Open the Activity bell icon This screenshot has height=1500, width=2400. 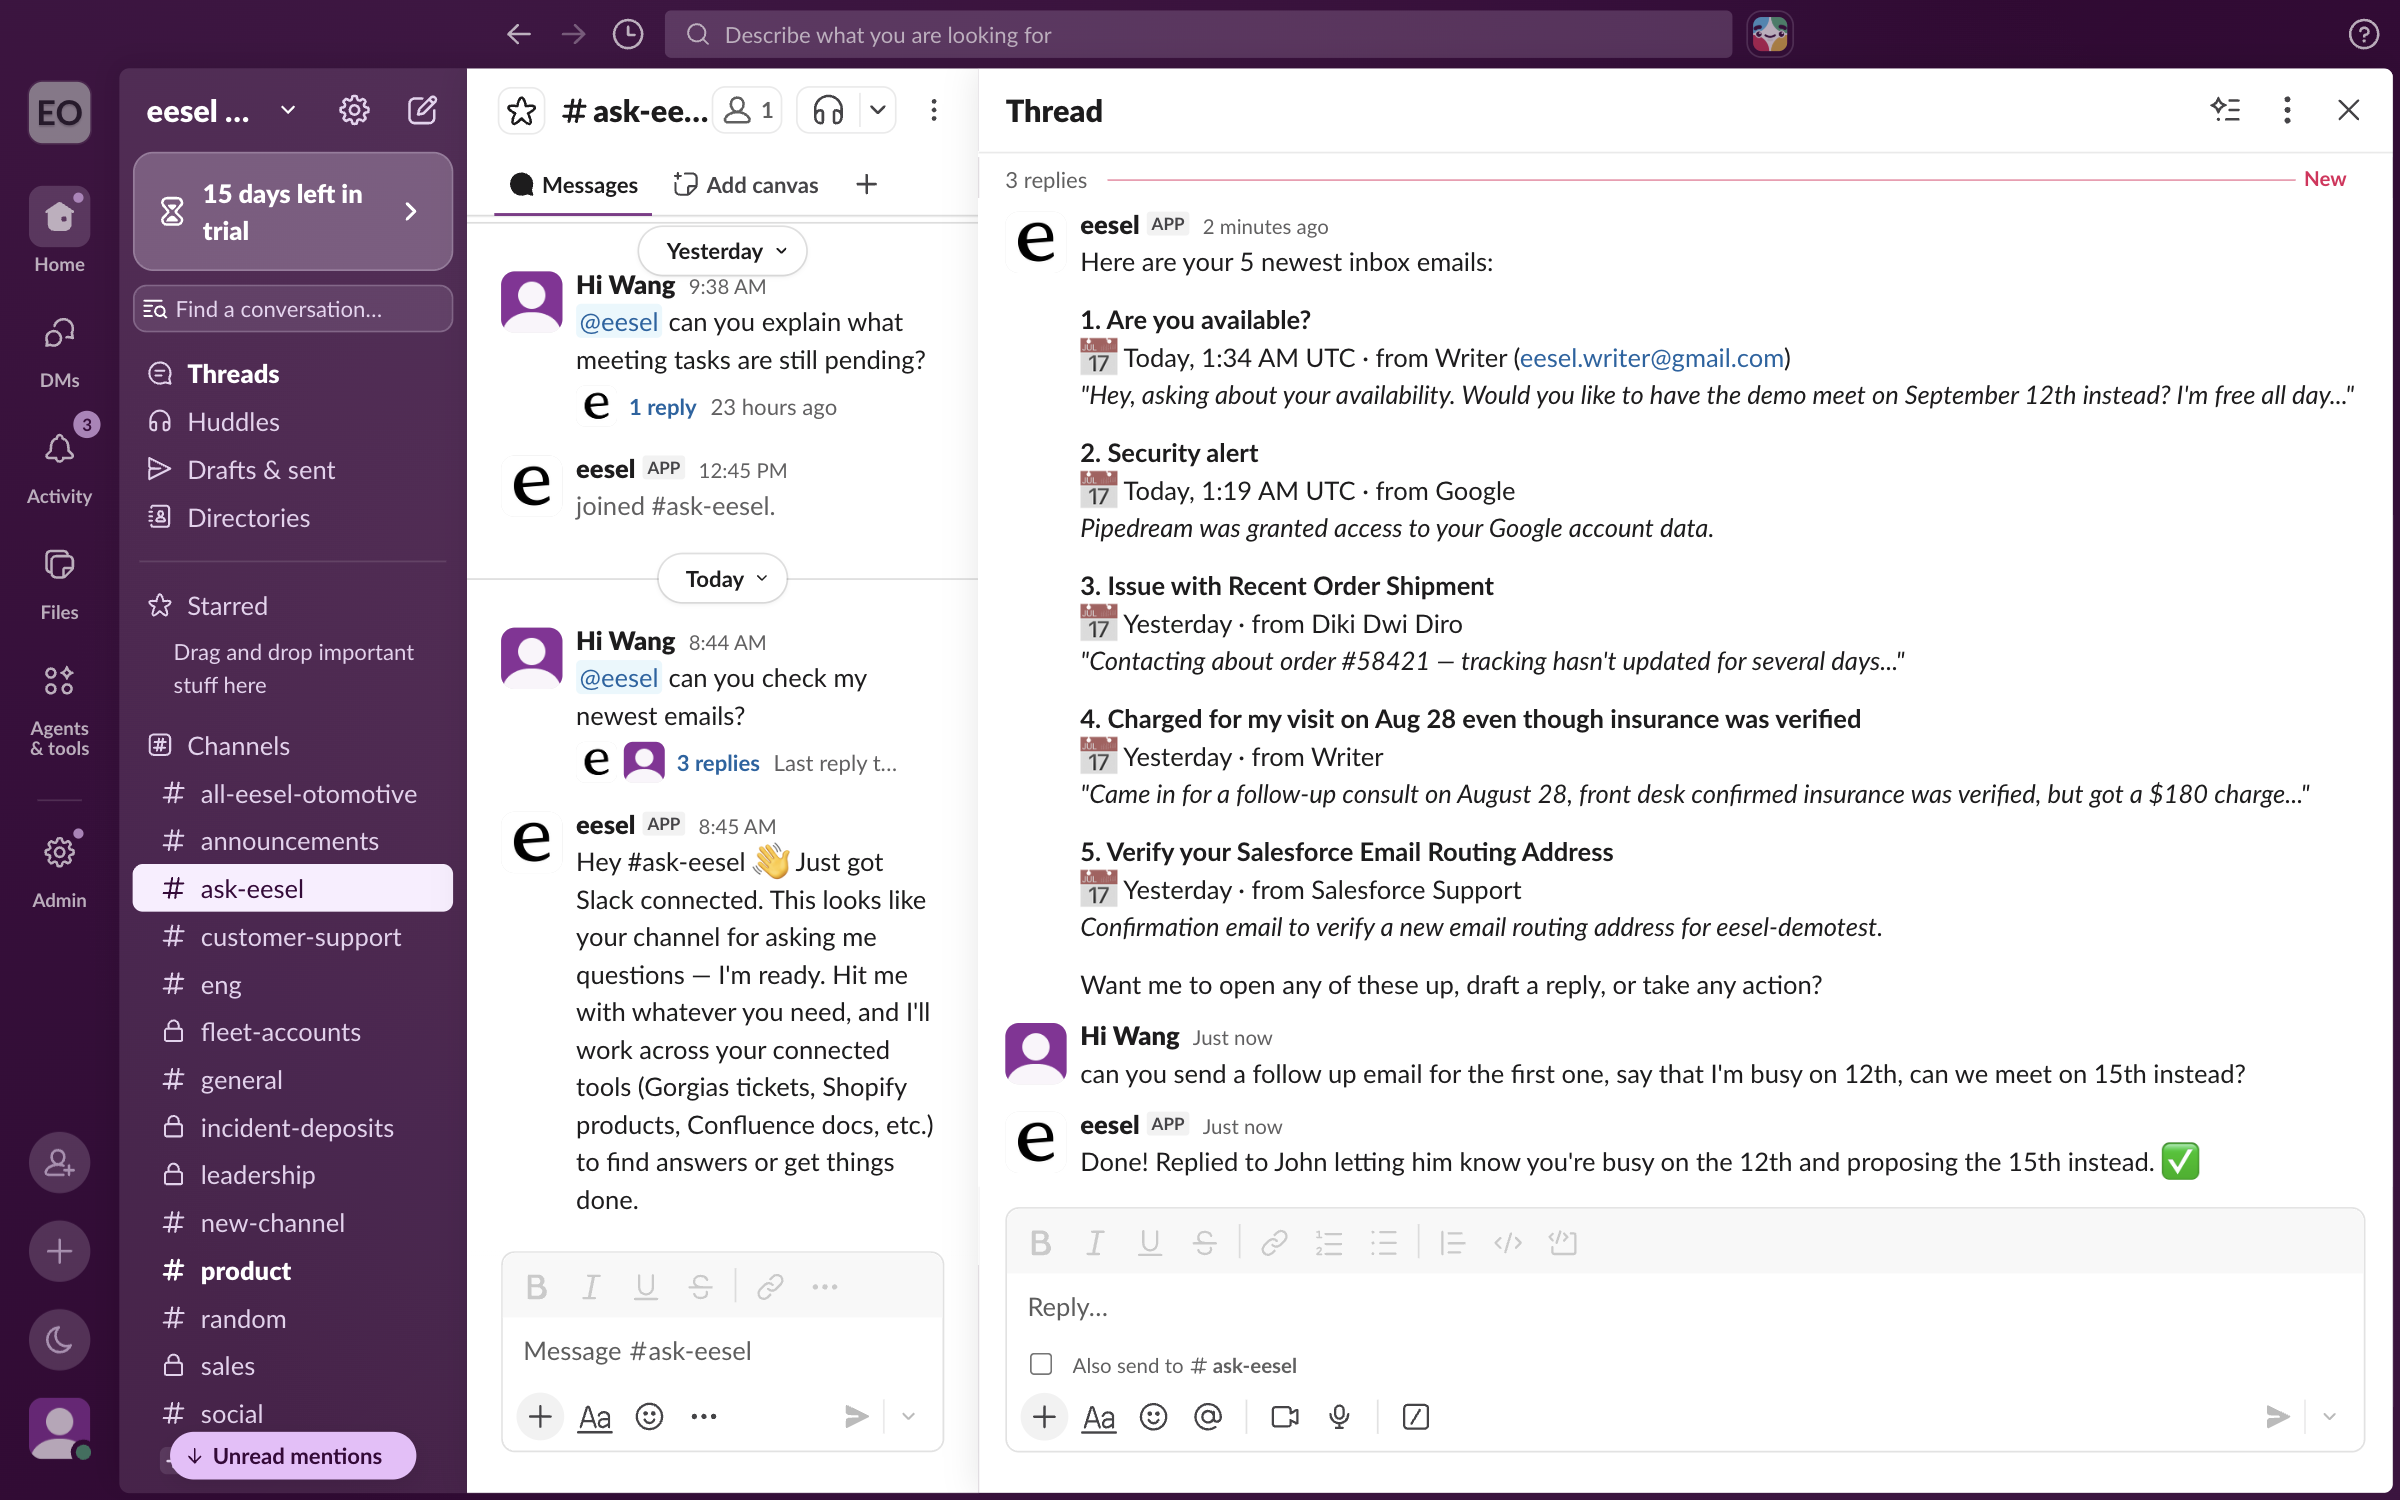coord(59,449)
